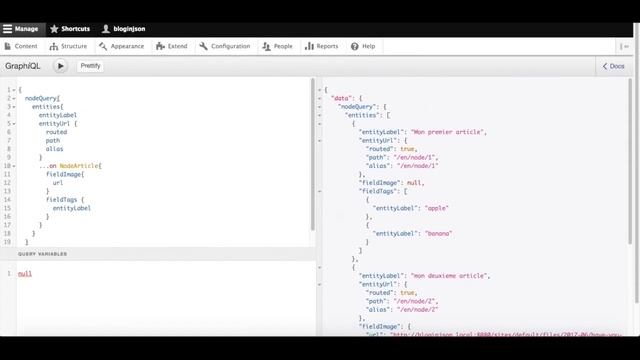Click the Shortcuts star icon
Image resolution: width=640 pixels, height=360 pixels.
point(54,29)
